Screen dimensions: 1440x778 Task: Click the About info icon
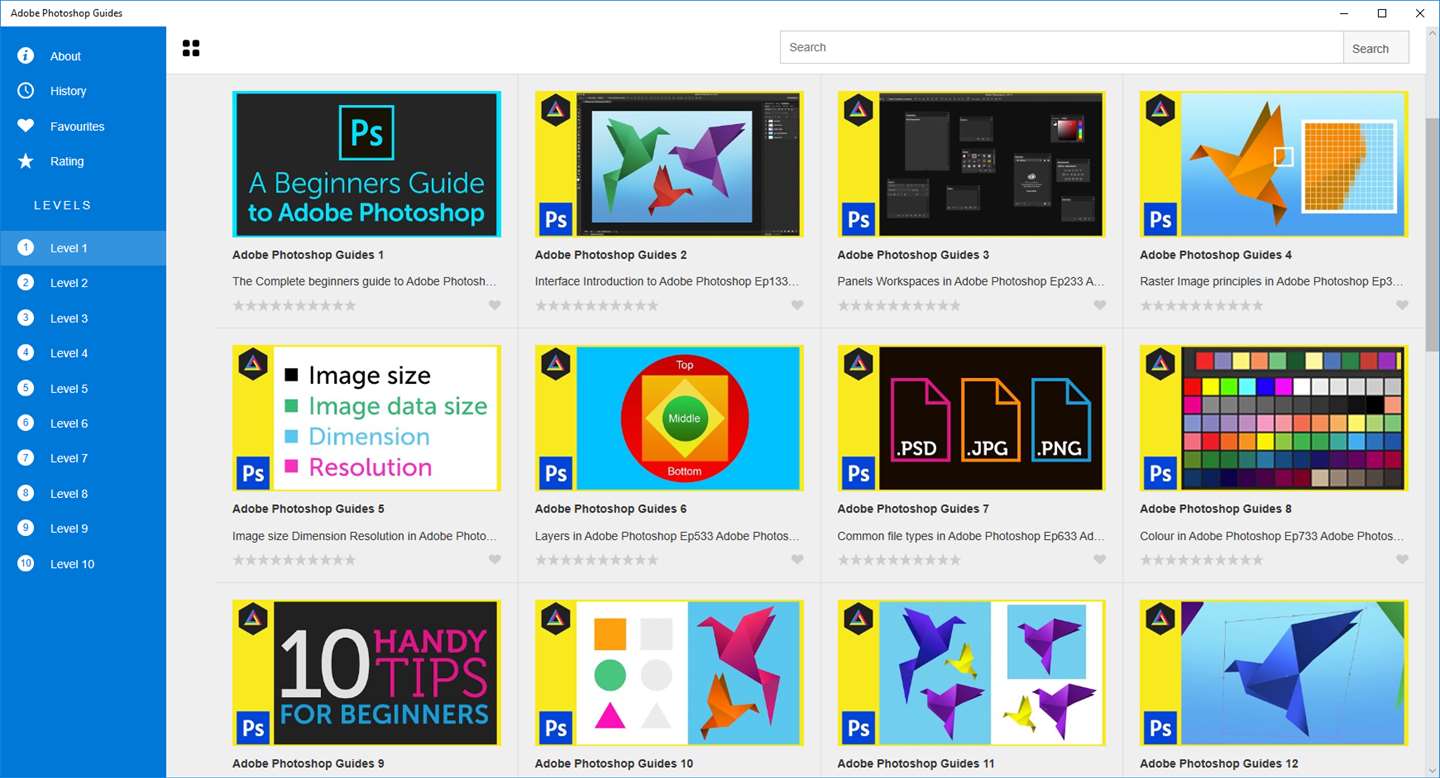pos(26,56)
